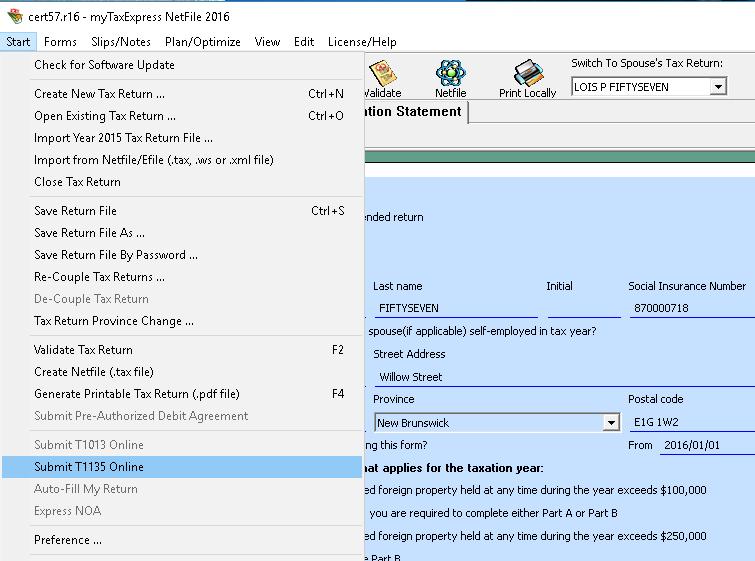Open the View menu
755x561 pixels.
pos(267,42)
